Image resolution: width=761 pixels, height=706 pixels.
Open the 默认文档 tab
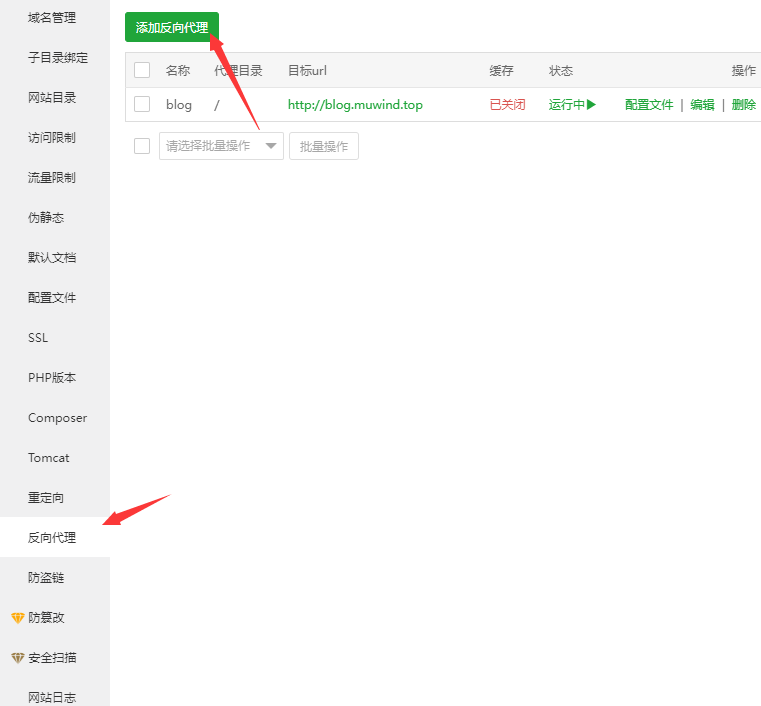pos(52,258)
